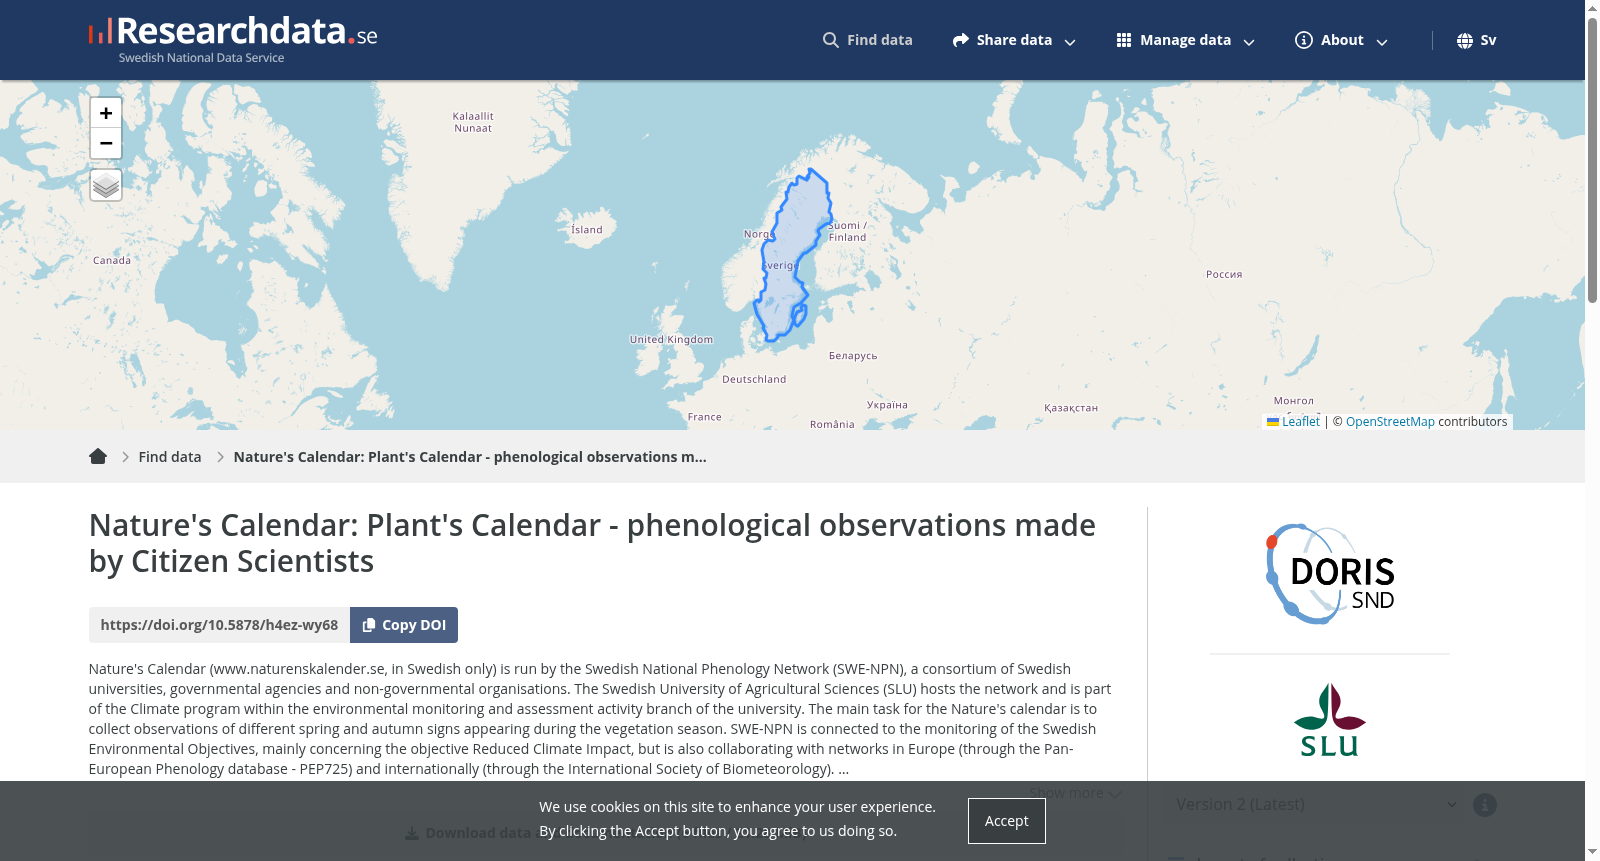
Task: Click the Copy DOI button
Action: pyautogui.click(x=404, y=625)
